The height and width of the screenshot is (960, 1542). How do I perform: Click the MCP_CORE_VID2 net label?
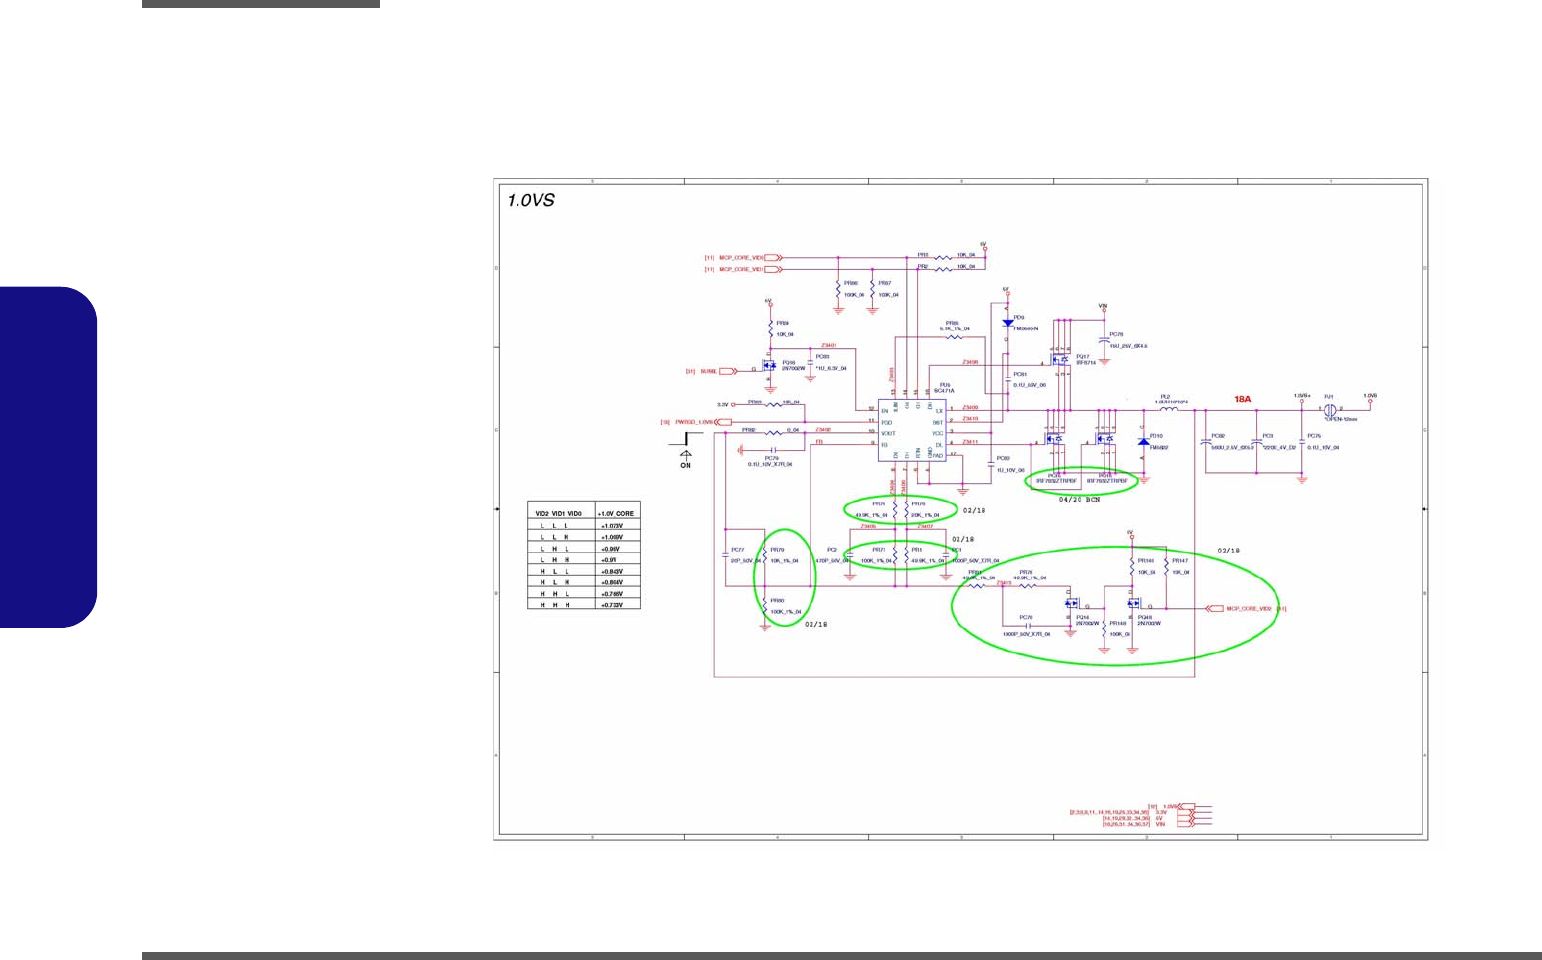(1248, 608)
